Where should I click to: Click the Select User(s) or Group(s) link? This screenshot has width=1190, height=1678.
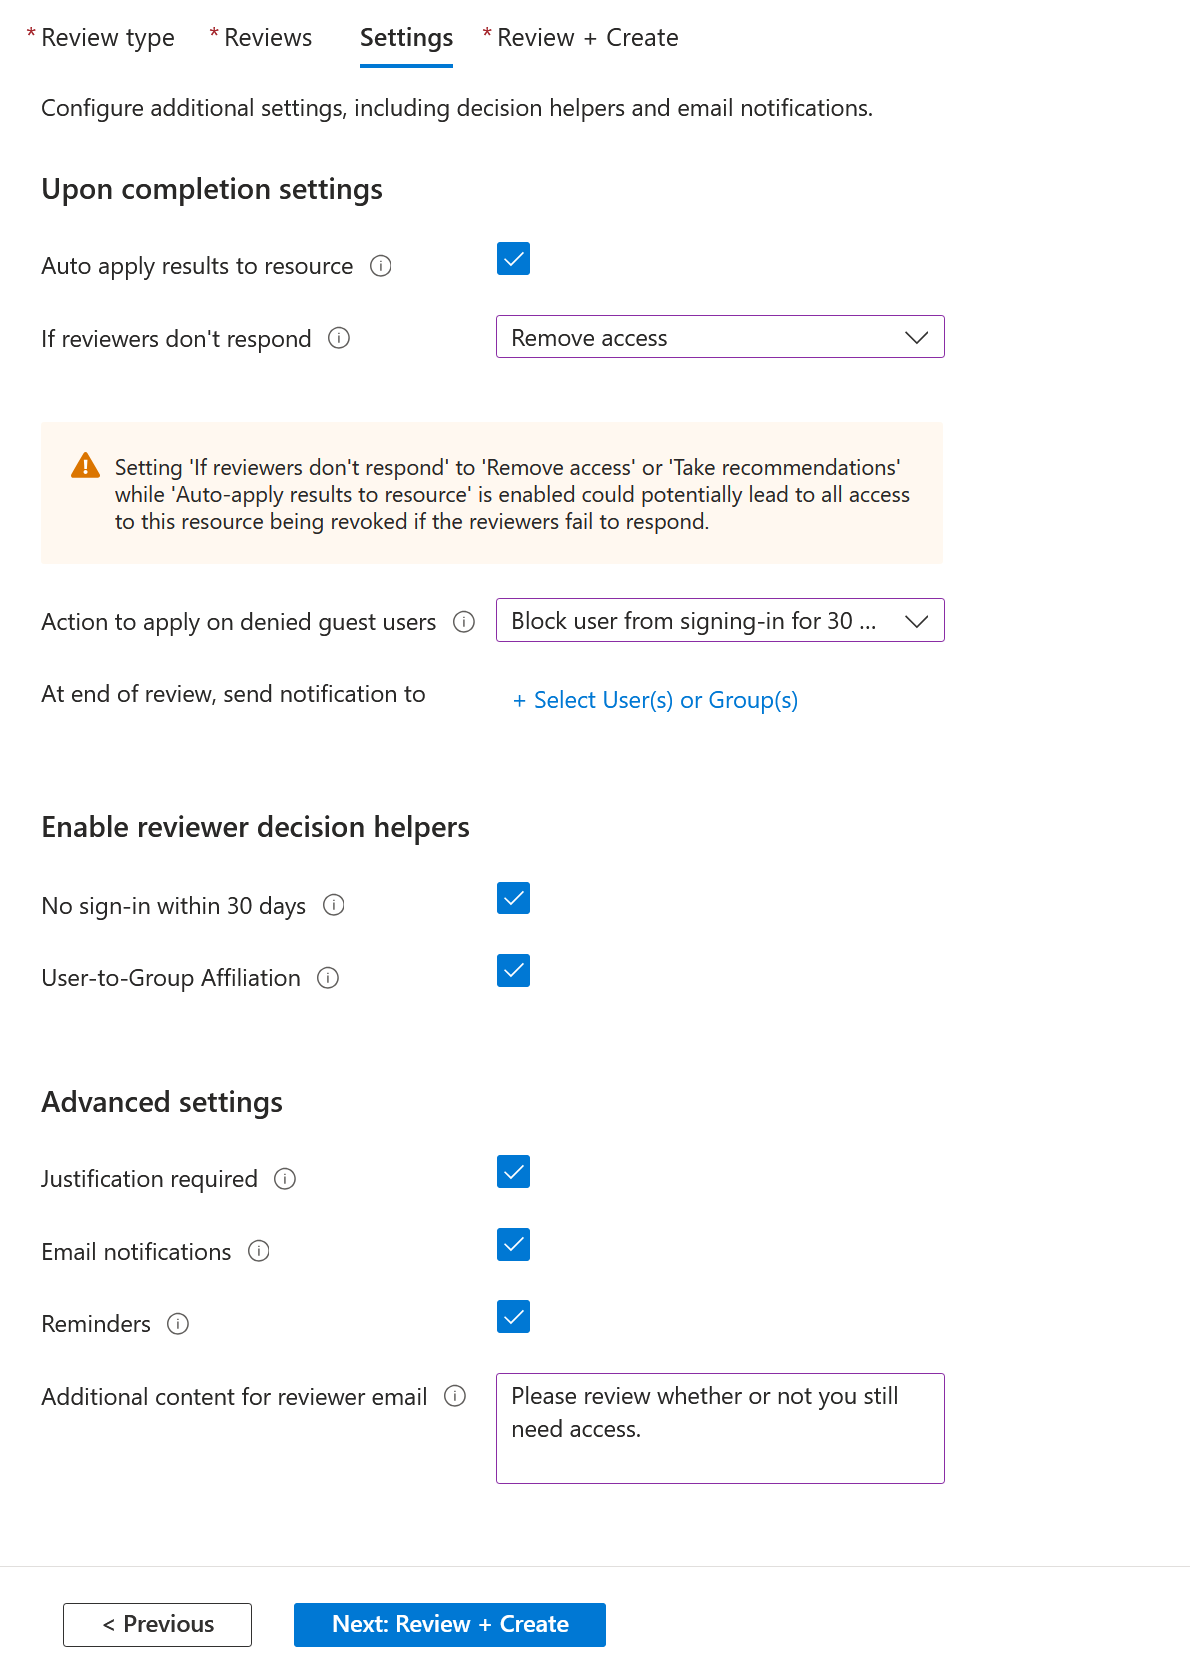click(x=655, y=700)
